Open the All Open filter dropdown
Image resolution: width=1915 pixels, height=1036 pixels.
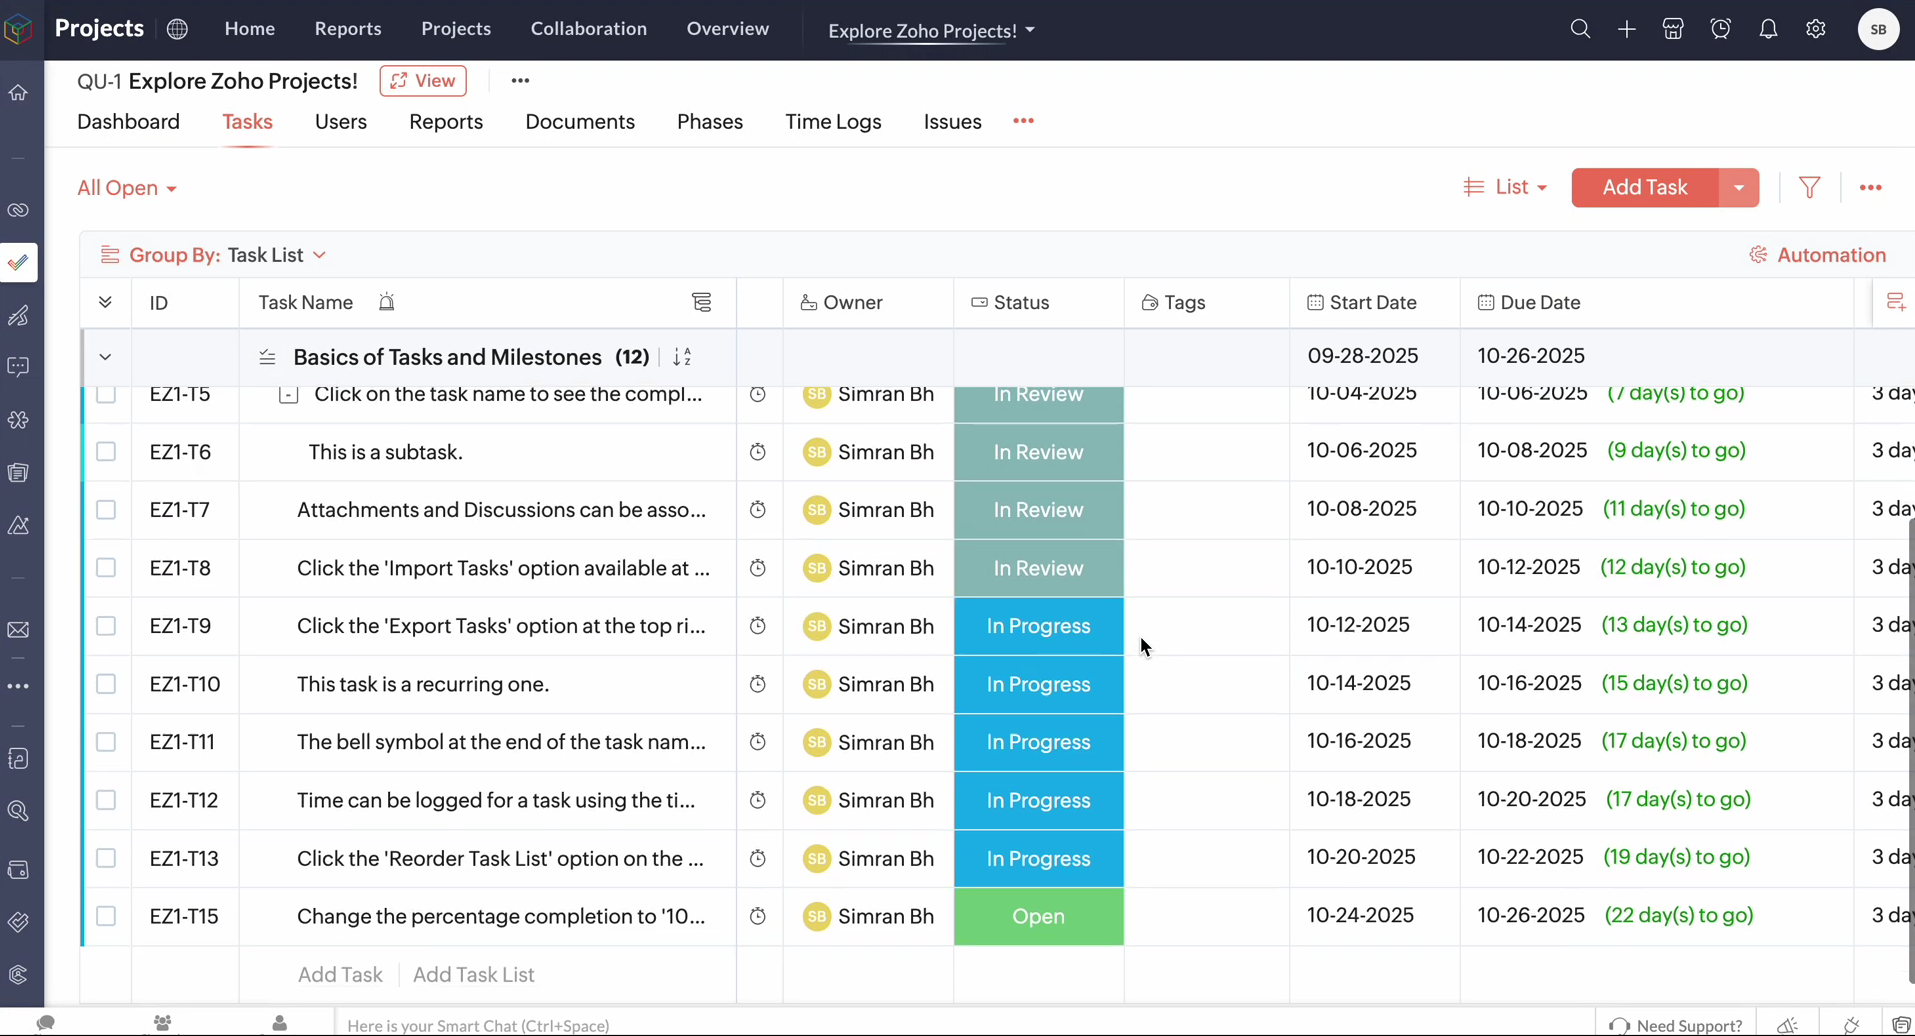[127, 187]
